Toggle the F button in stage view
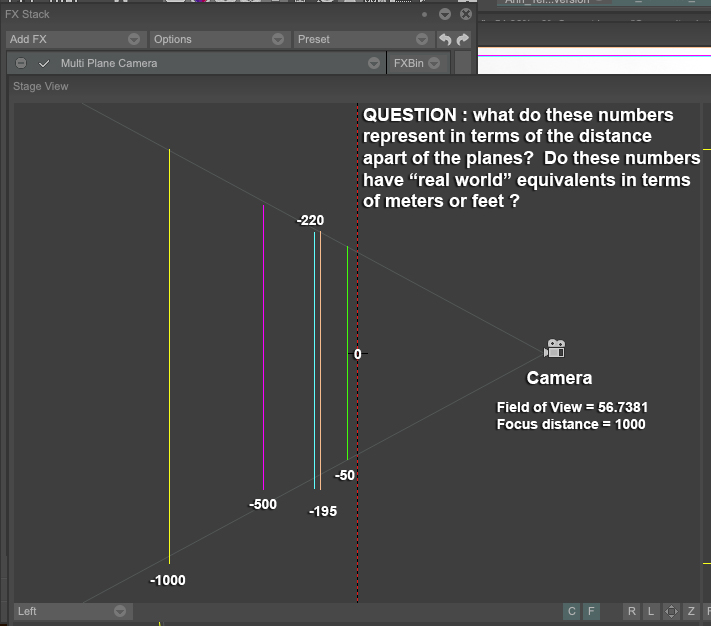 [591, 611]
